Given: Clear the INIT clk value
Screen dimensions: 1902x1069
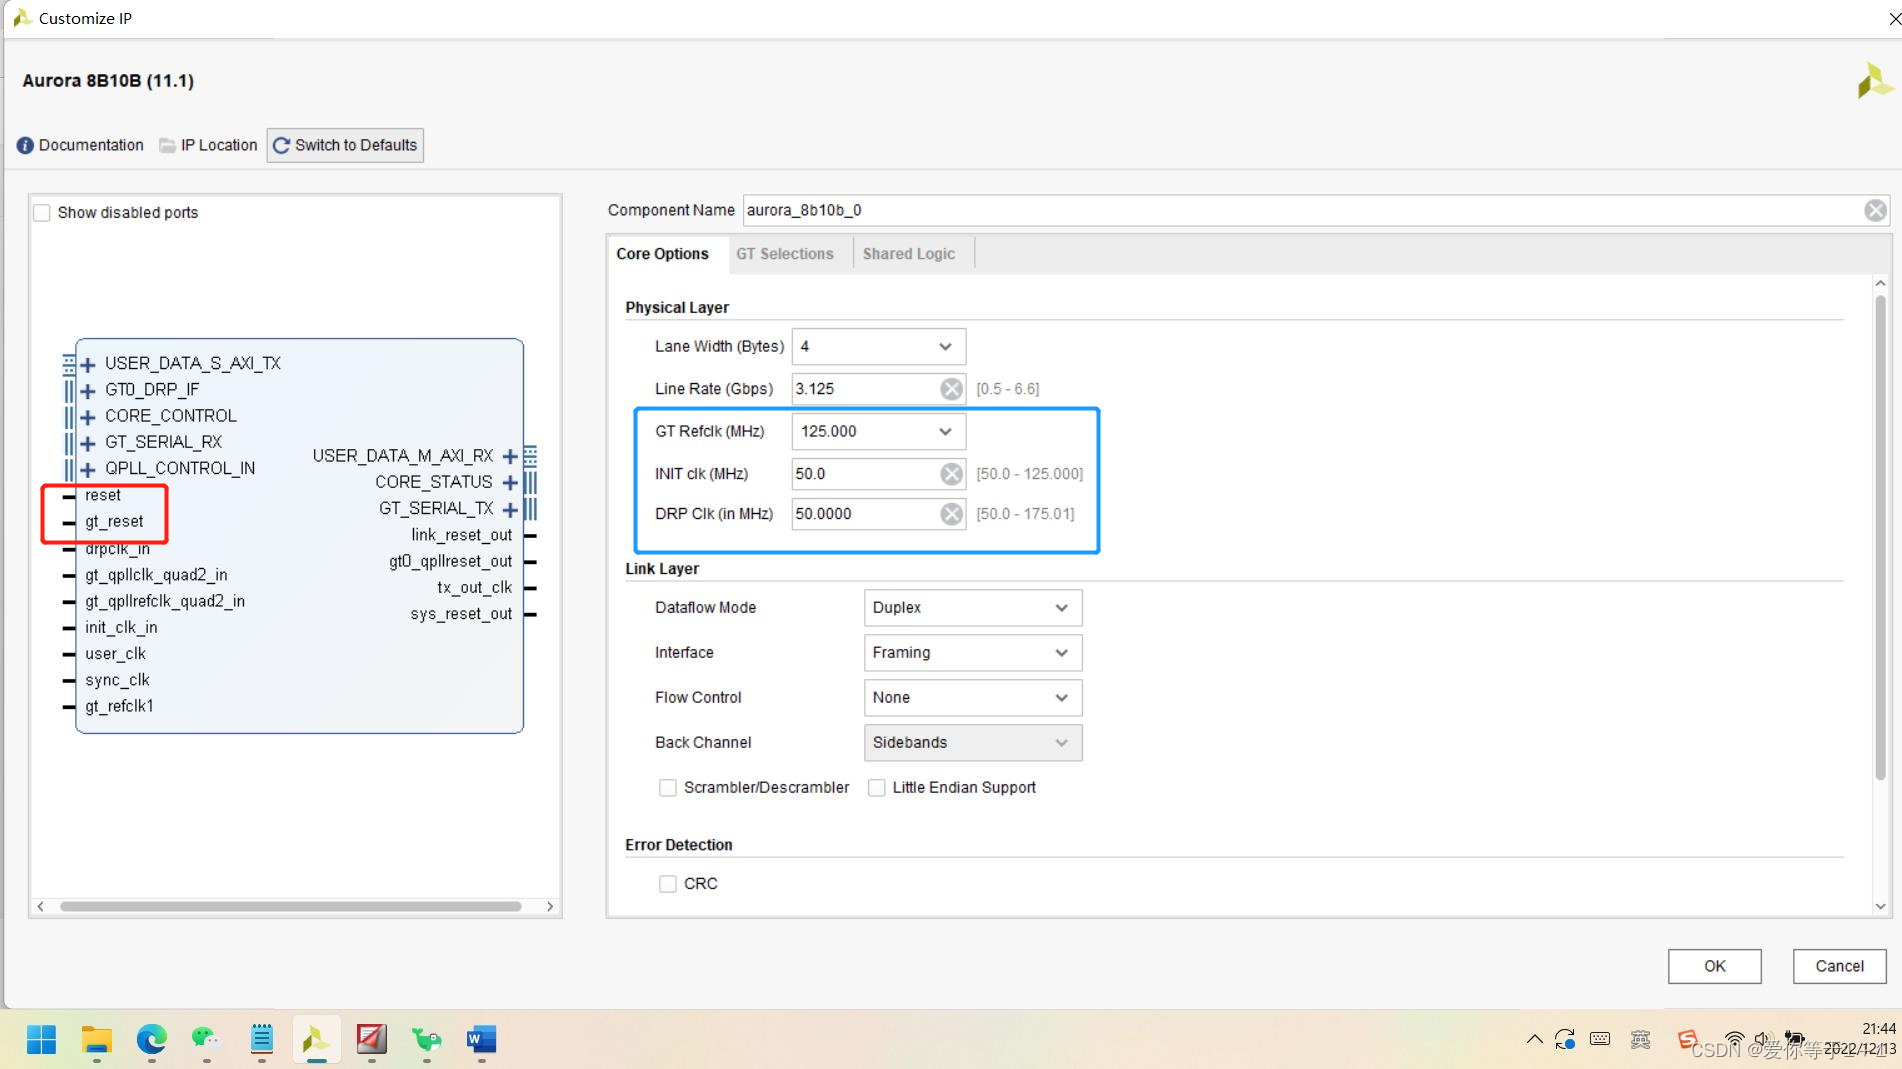Looking at the screenshot, I should click(951, 474).
